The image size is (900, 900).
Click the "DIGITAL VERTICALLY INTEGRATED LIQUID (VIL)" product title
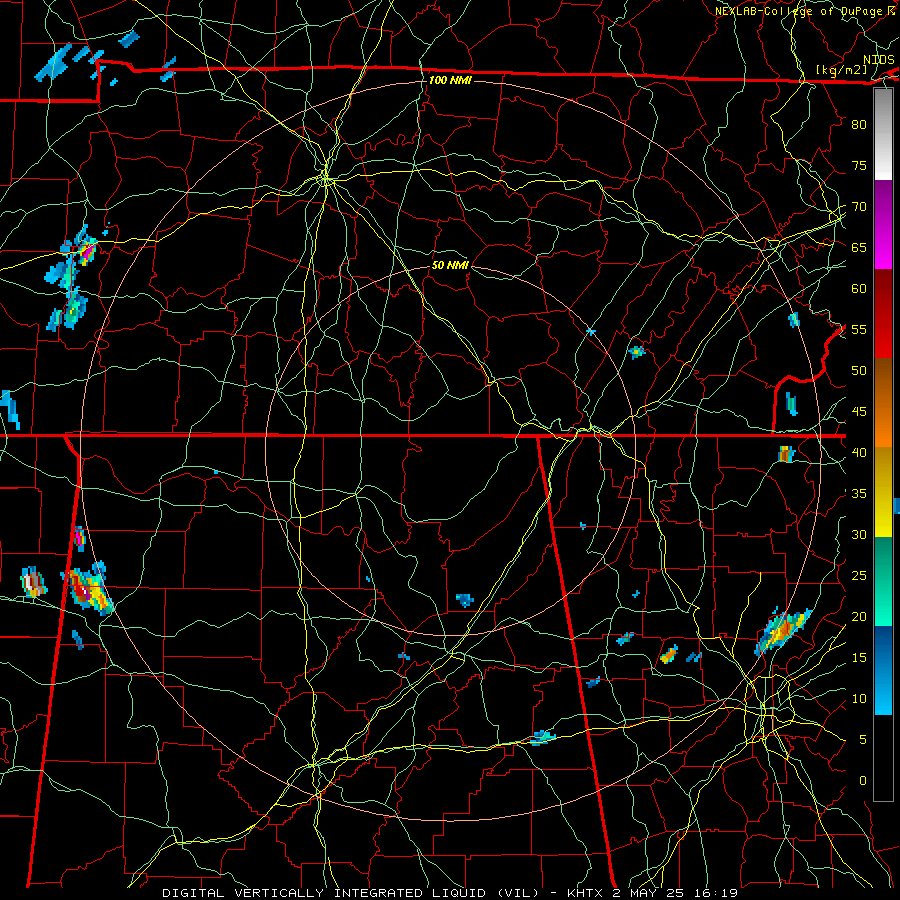tap(351, 893)
